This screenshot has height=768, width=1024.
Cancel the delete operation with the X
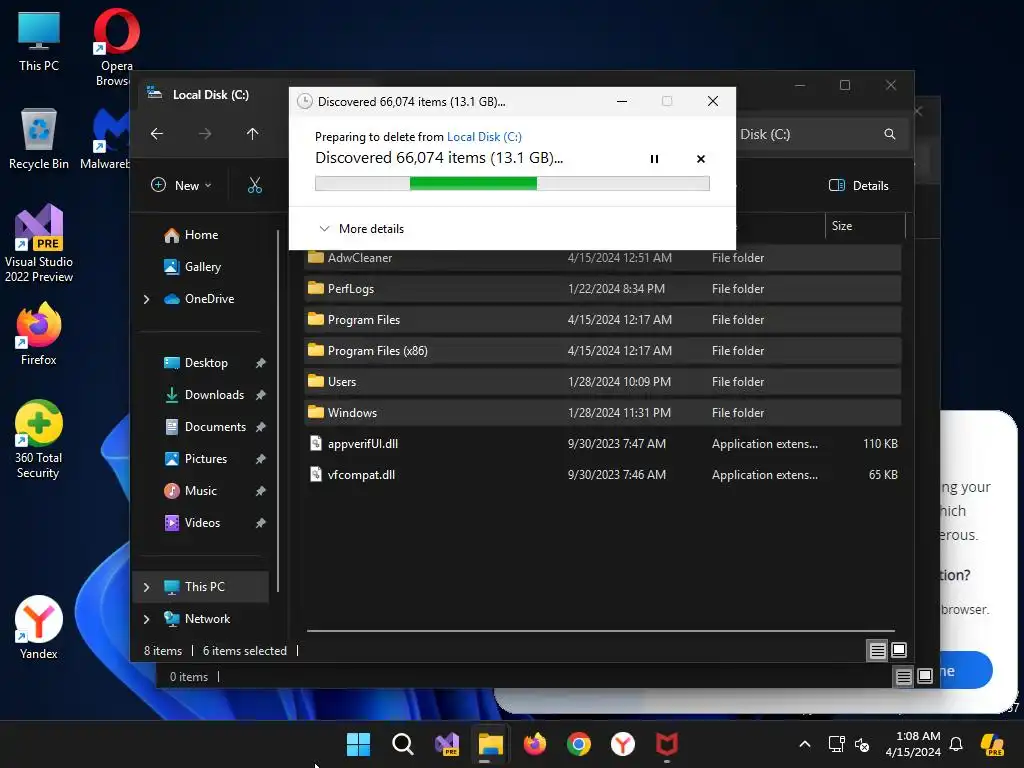(x=701, y=159)
